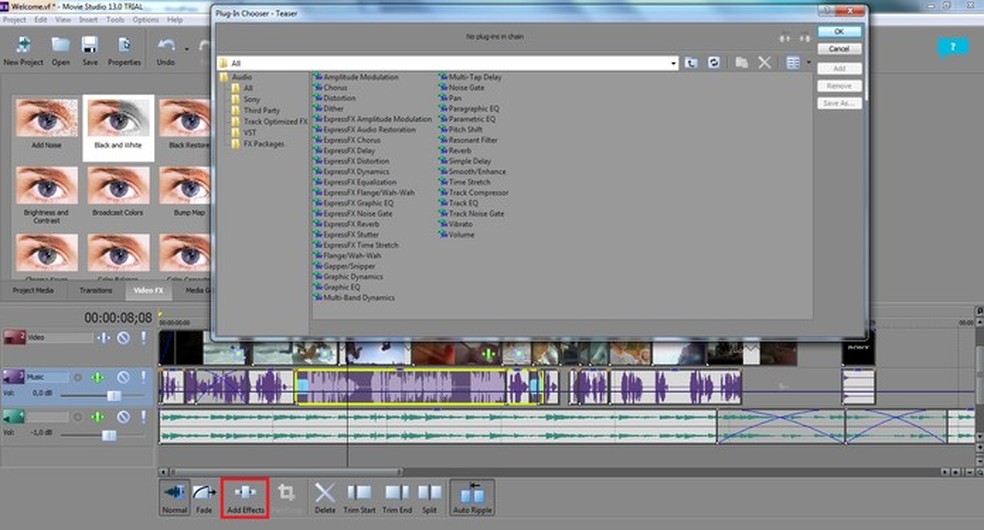This screenshot has height=530, width=984.
Task: Toggle the Auto Ripple button
Action: click(473, 498)
